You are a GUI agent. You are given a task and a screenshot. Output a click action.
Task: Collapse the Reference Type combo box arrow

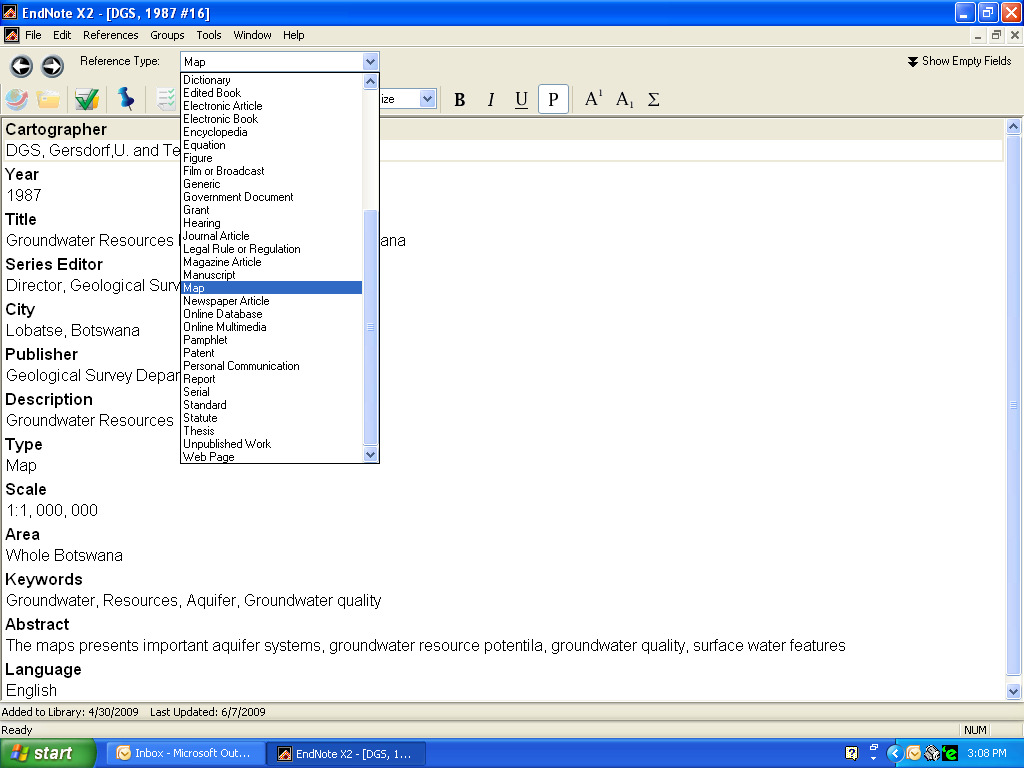pyautogui.click(x=371, y=61)
